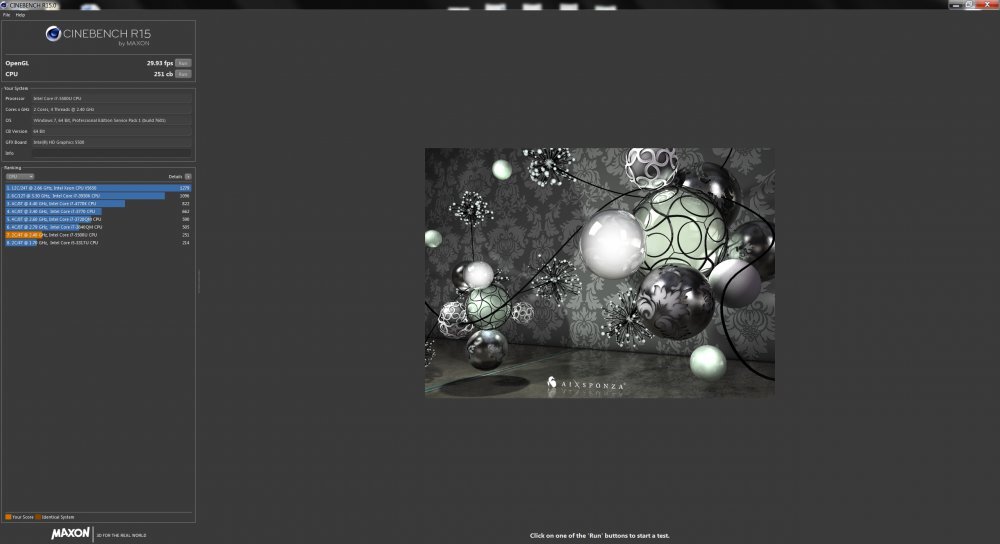The width and height of the screenshot is (1000, 544).
Task: Open the CPU ranking type dropdown
Action: click(20, 176)
